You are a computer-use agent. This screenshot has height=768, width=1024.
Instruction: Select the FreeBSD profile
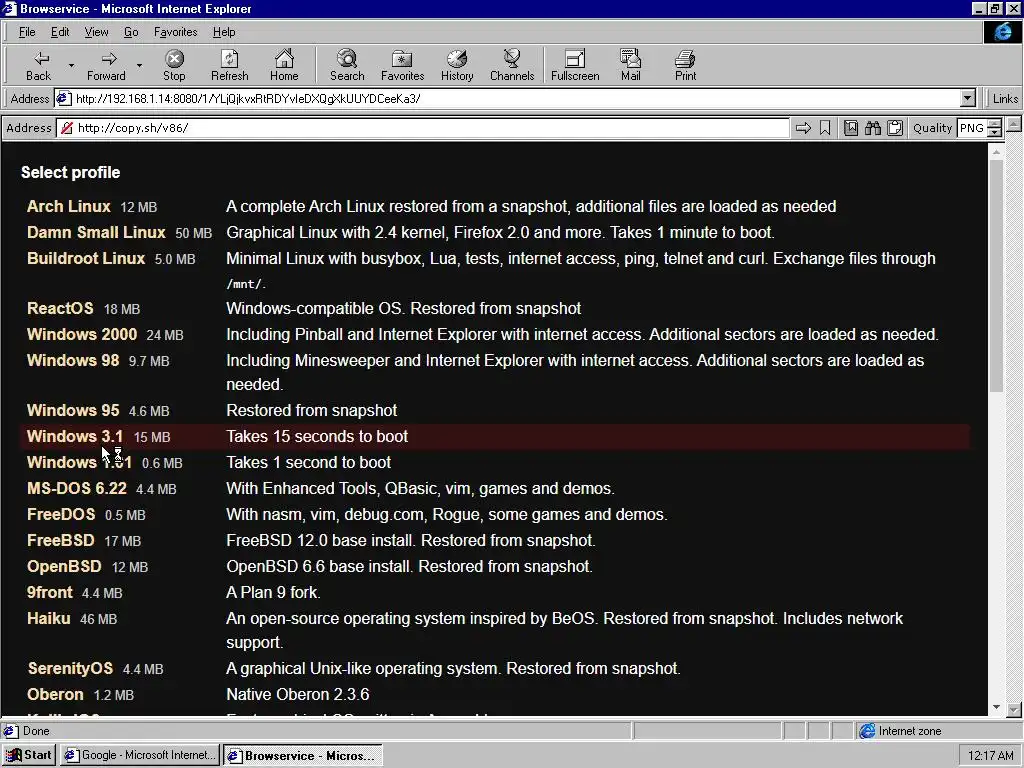pyautogui.click(x=61, y=541)
